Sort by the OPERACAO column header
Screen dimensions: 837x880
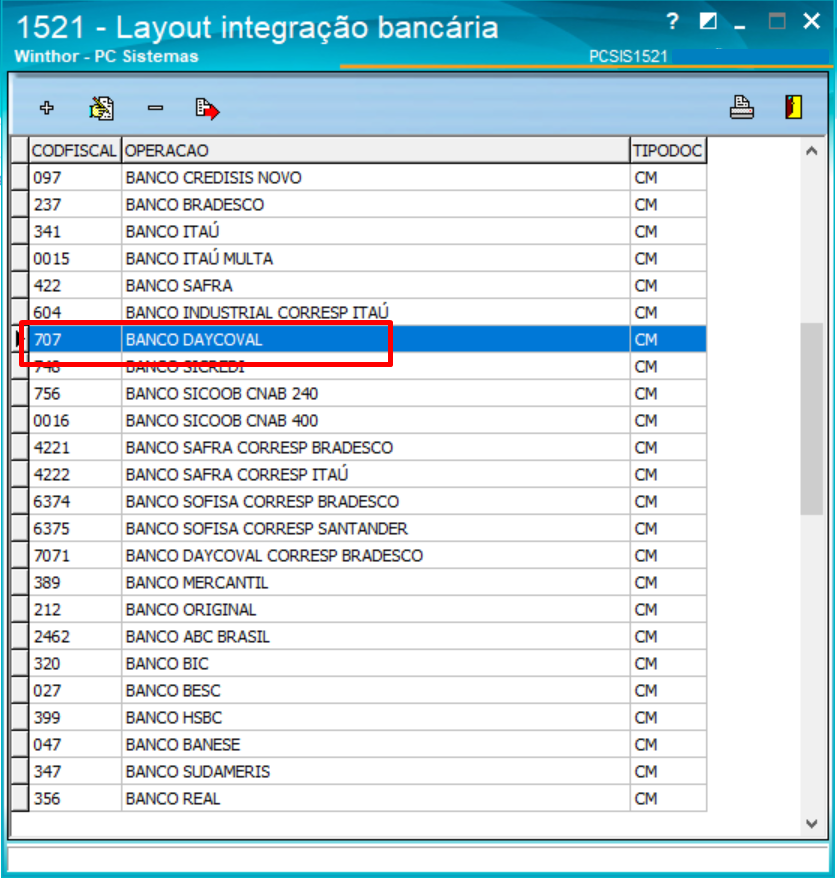(x=376, y=150)
